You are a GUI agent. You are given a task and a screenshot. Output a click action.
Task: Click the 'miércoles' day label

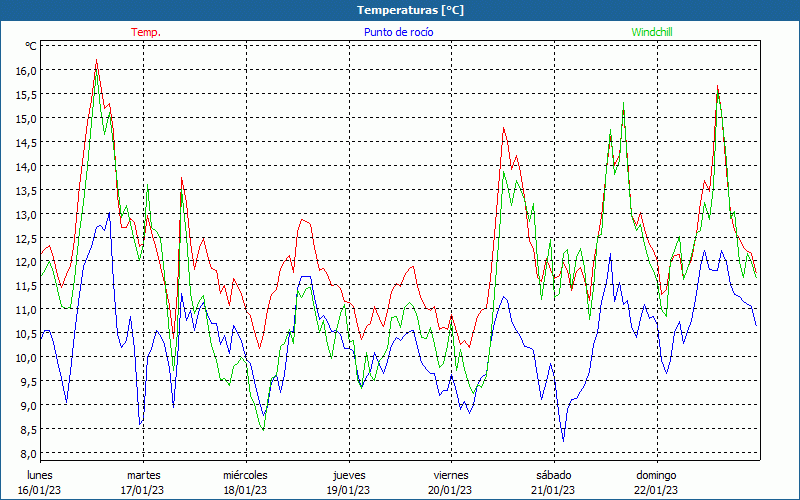[245, 475]
